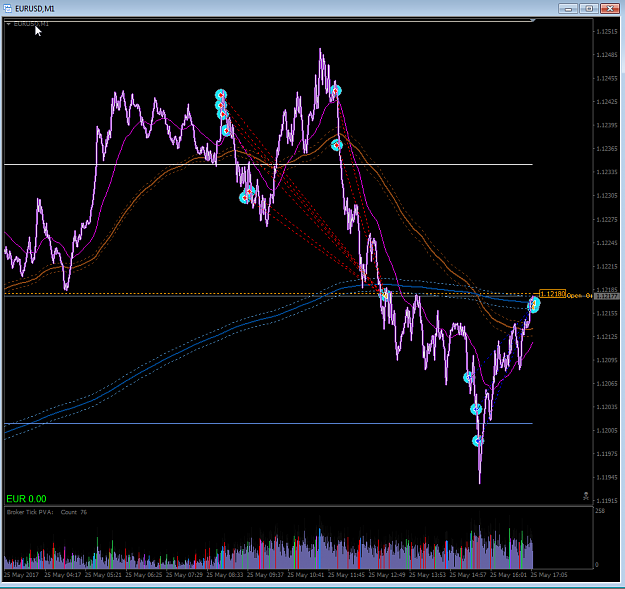Click the 1.12155 price scale value
The height and width of the screenshot is (589, 625).
tap(607, 313)
